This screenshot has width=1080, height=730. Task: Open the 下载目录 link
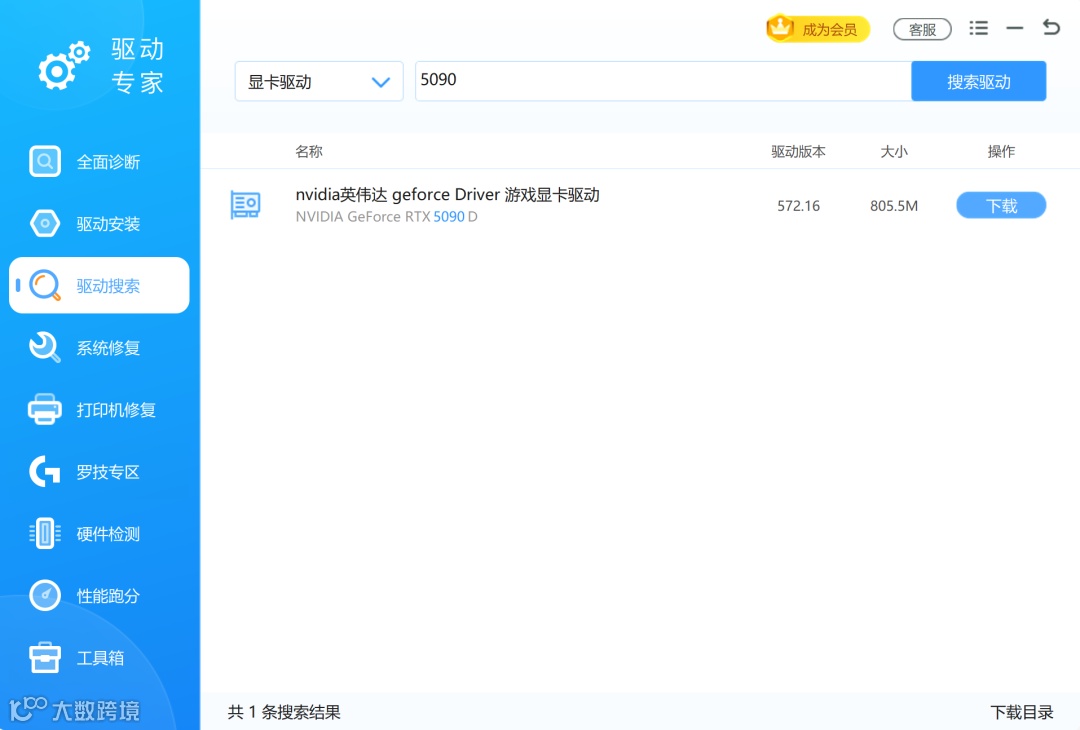pos(1021,712)
